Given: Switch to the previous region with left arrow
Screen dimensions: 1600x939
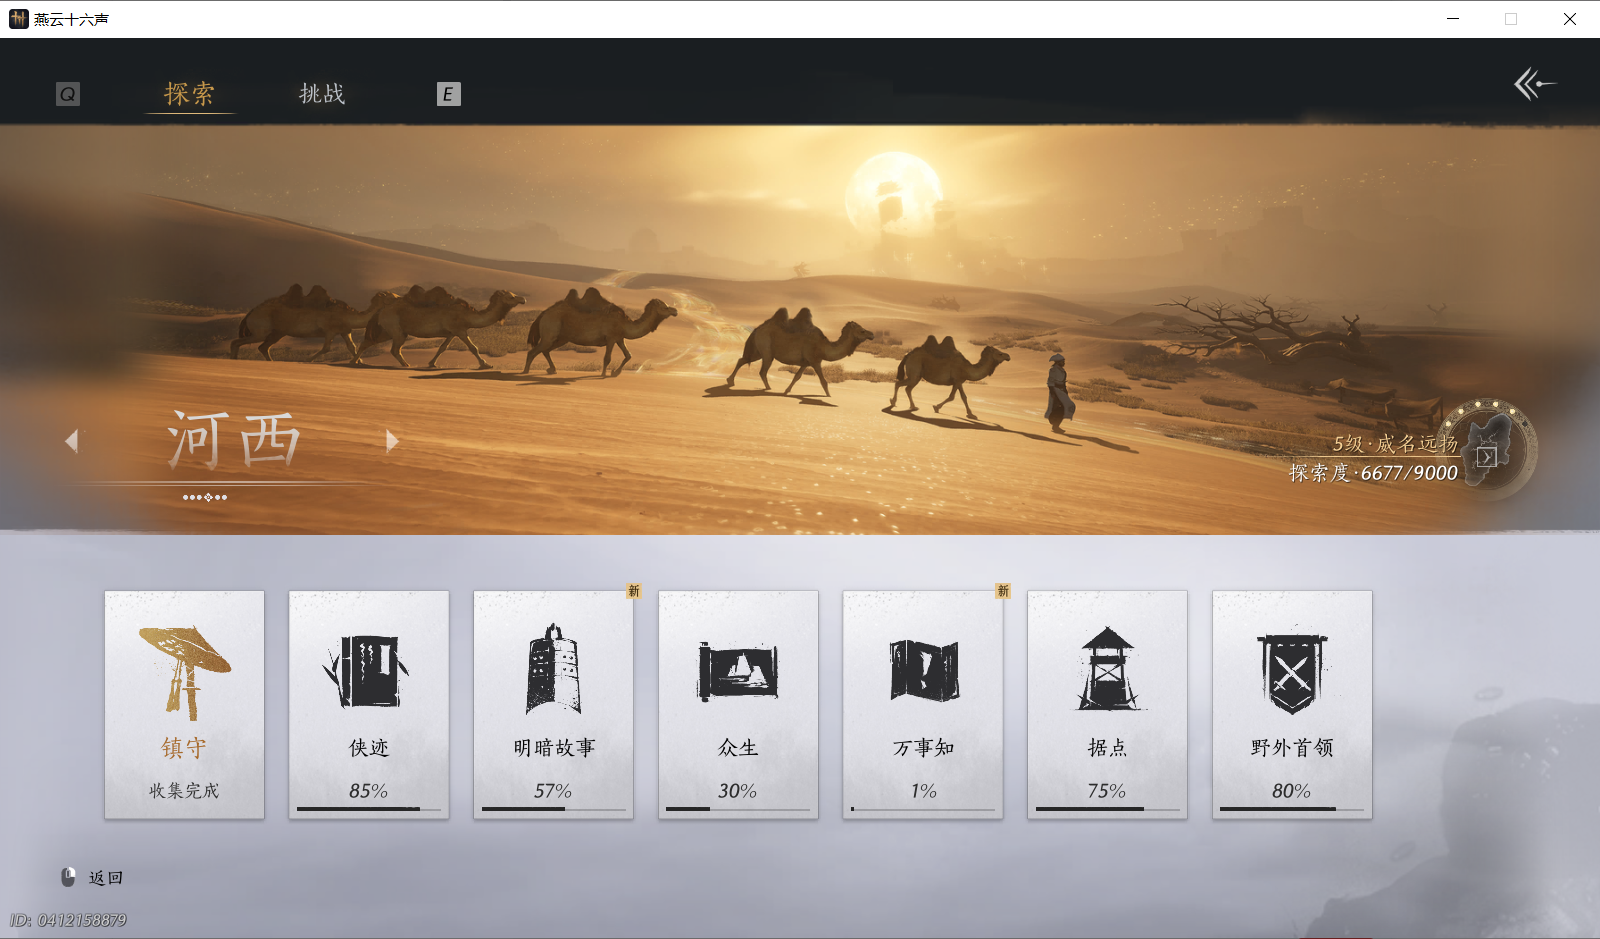Looking at the screenshot, I should coord(70,441).
